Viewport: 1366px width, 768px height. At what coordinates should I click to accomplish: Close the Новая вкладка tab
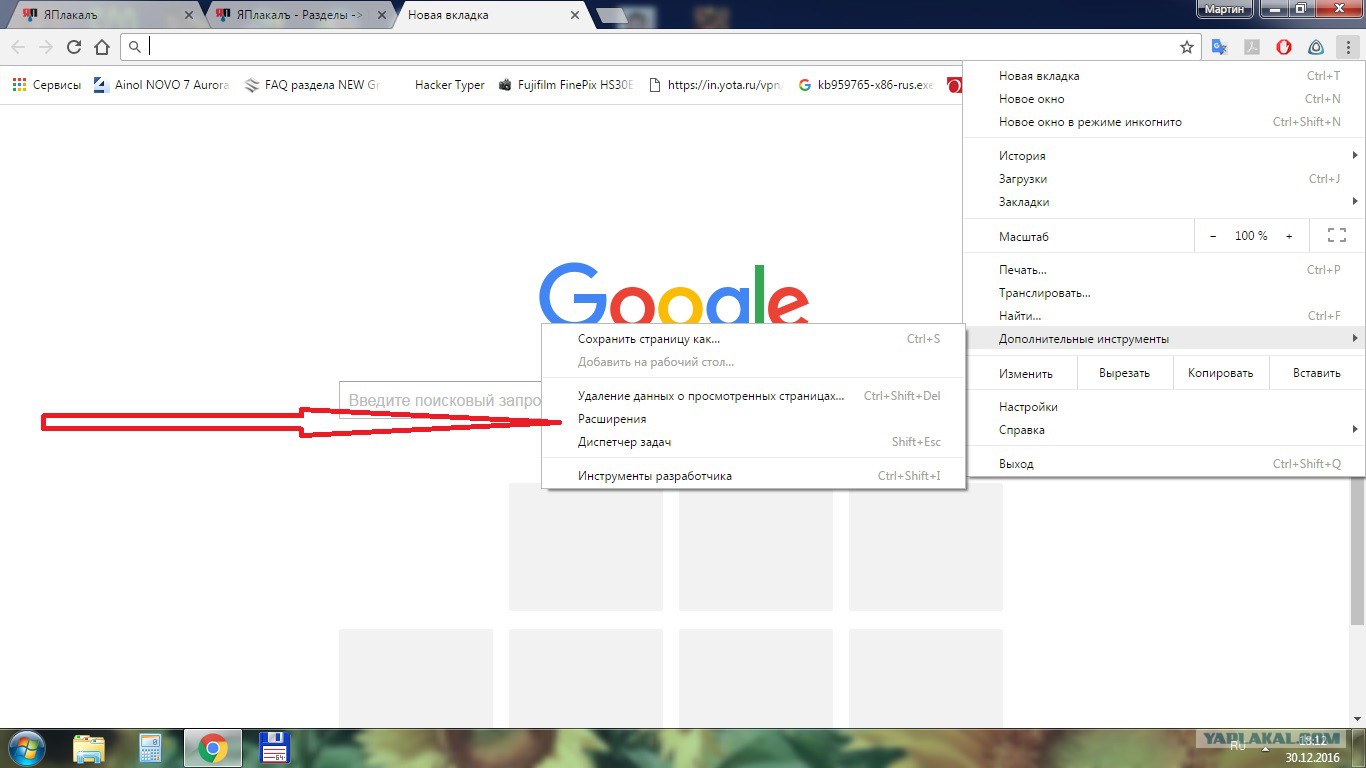574,16
